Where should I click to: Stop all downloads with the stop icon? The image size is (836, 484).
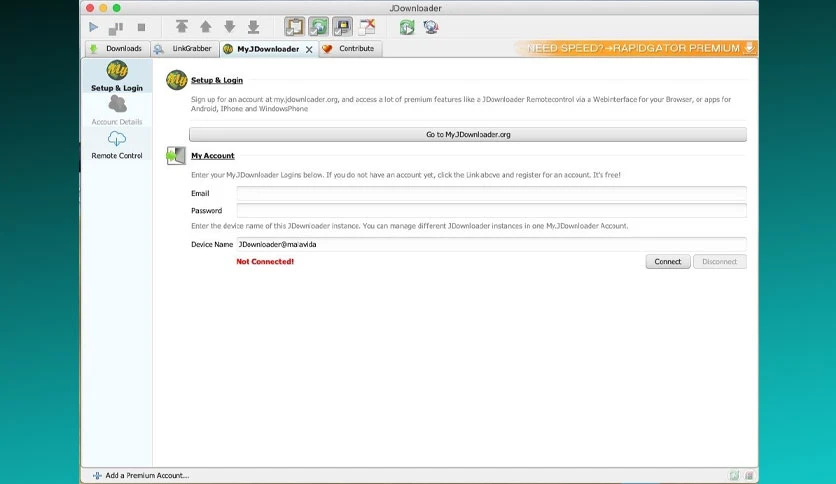(x=141, y=27)
